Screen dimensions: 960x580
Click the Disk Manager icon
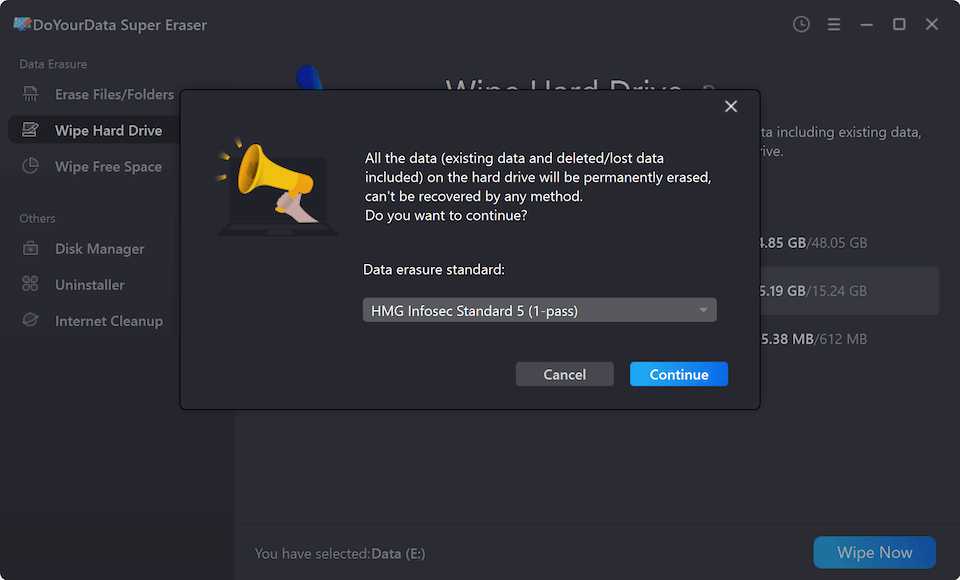(31, 249)
